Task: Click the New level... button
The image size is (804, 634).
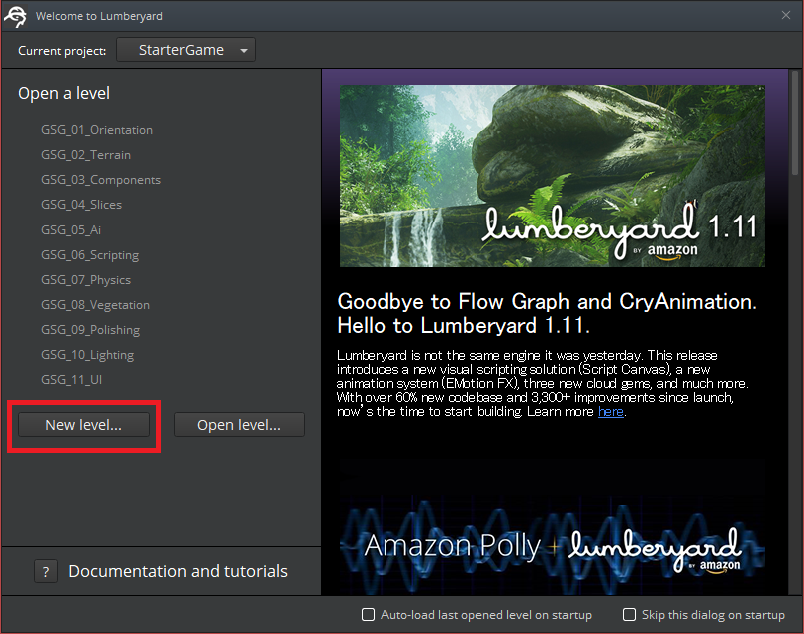Action: coord(84,425)
